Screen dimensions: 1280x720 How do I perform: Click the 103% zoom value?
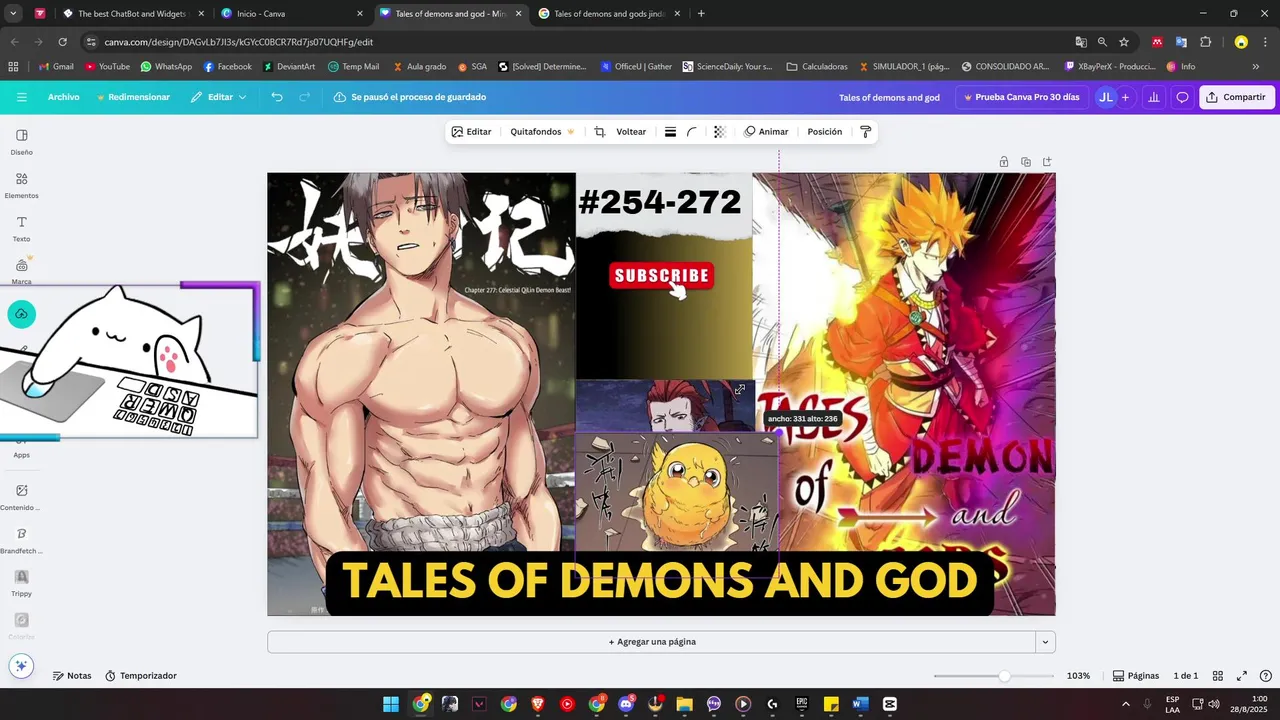click(1078, 676)
